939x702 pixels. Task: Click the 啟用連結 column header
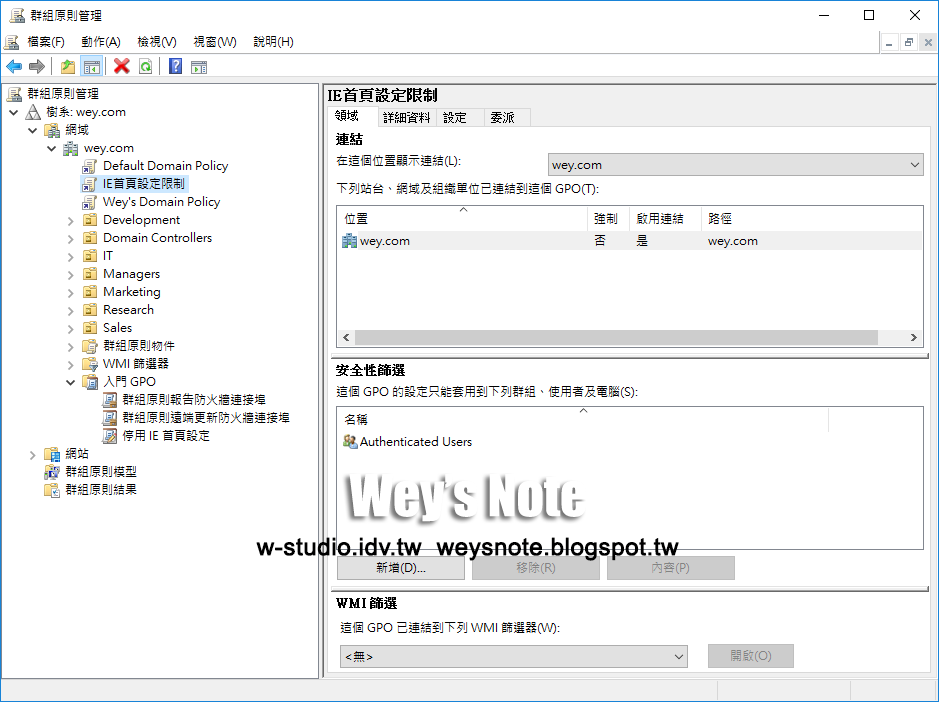coord(665,219)
